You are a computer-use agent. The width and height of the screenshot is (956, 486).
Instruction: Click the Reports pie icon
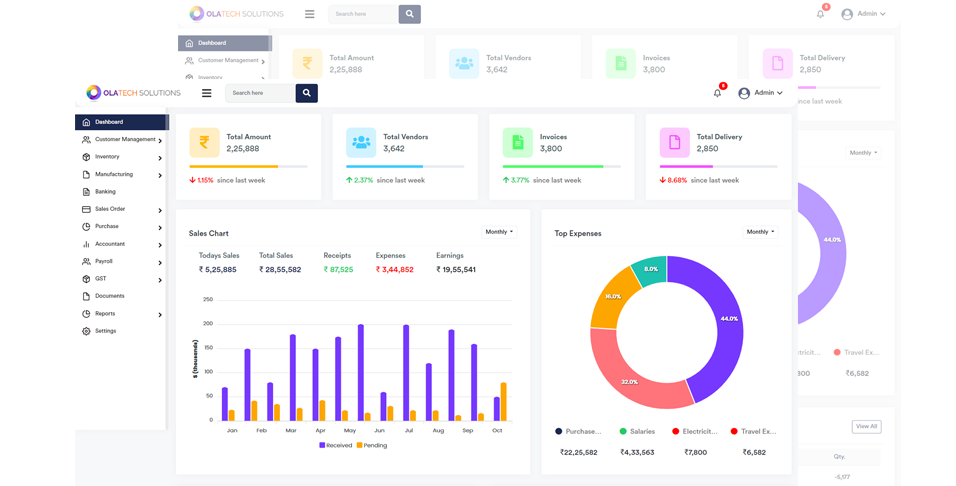click(x=86, y=313)
